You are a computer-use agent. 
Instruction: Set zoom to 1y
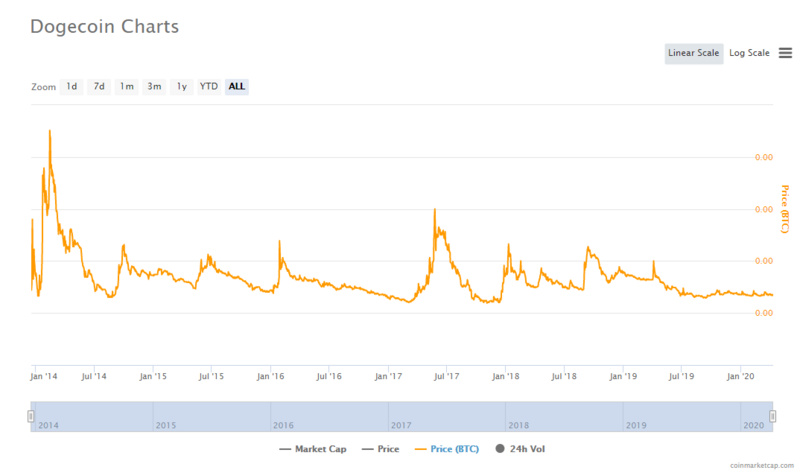(x=182, y=87)
